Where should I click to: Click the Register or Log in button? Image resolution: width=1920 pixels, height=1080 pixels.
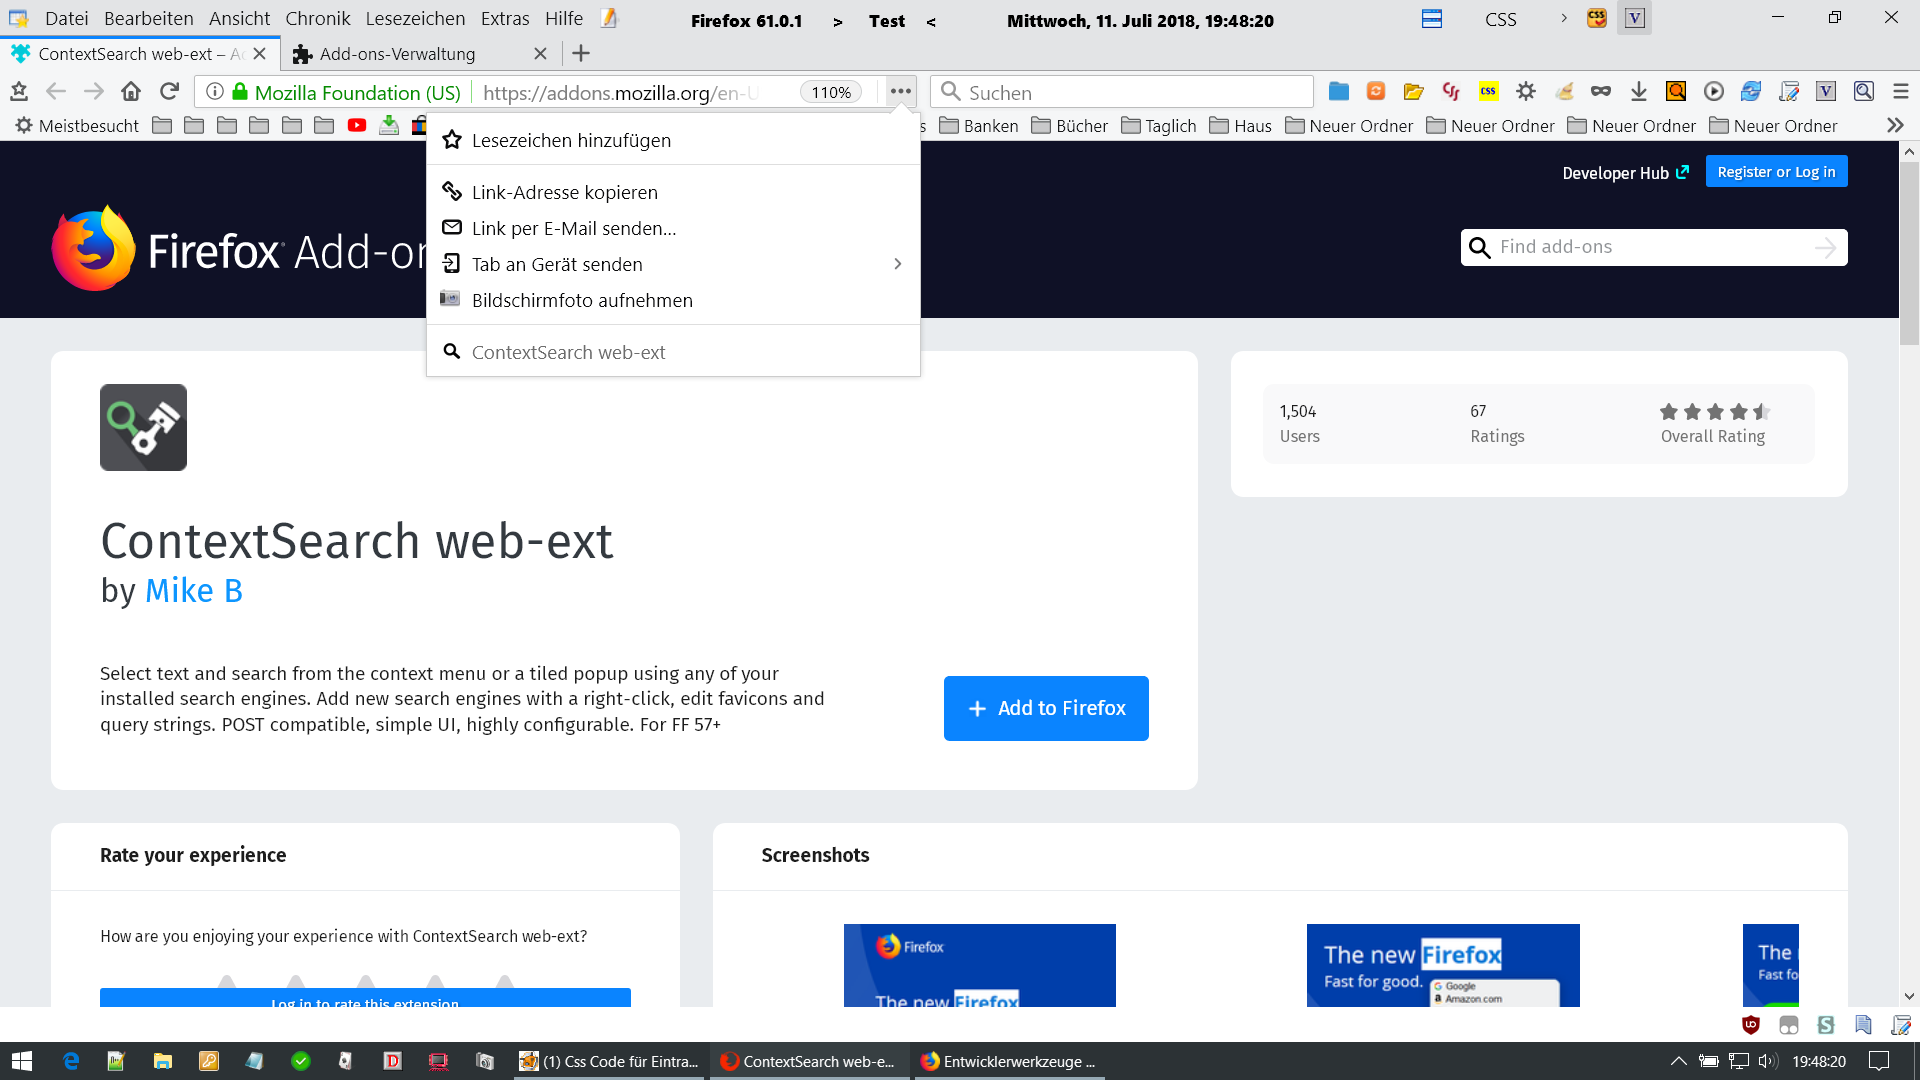1776,172
